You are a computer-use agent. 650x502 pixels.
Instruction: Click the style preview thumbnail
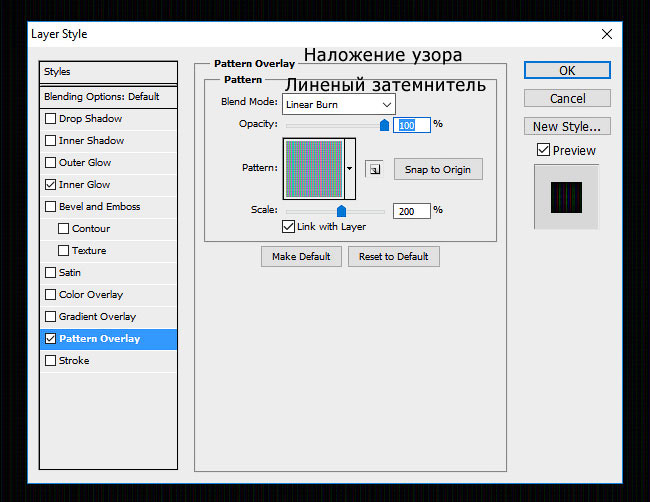point(566,197)
